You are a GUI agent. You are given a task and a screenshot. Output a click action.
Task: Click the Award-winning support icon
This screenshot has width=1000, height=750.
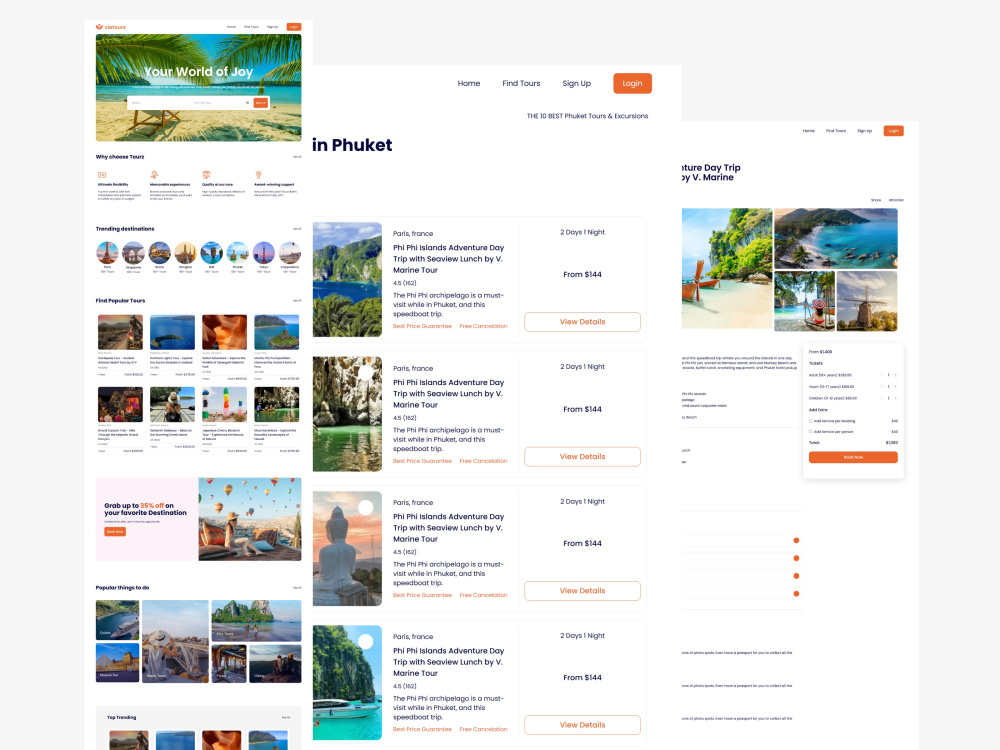point(258,175)
